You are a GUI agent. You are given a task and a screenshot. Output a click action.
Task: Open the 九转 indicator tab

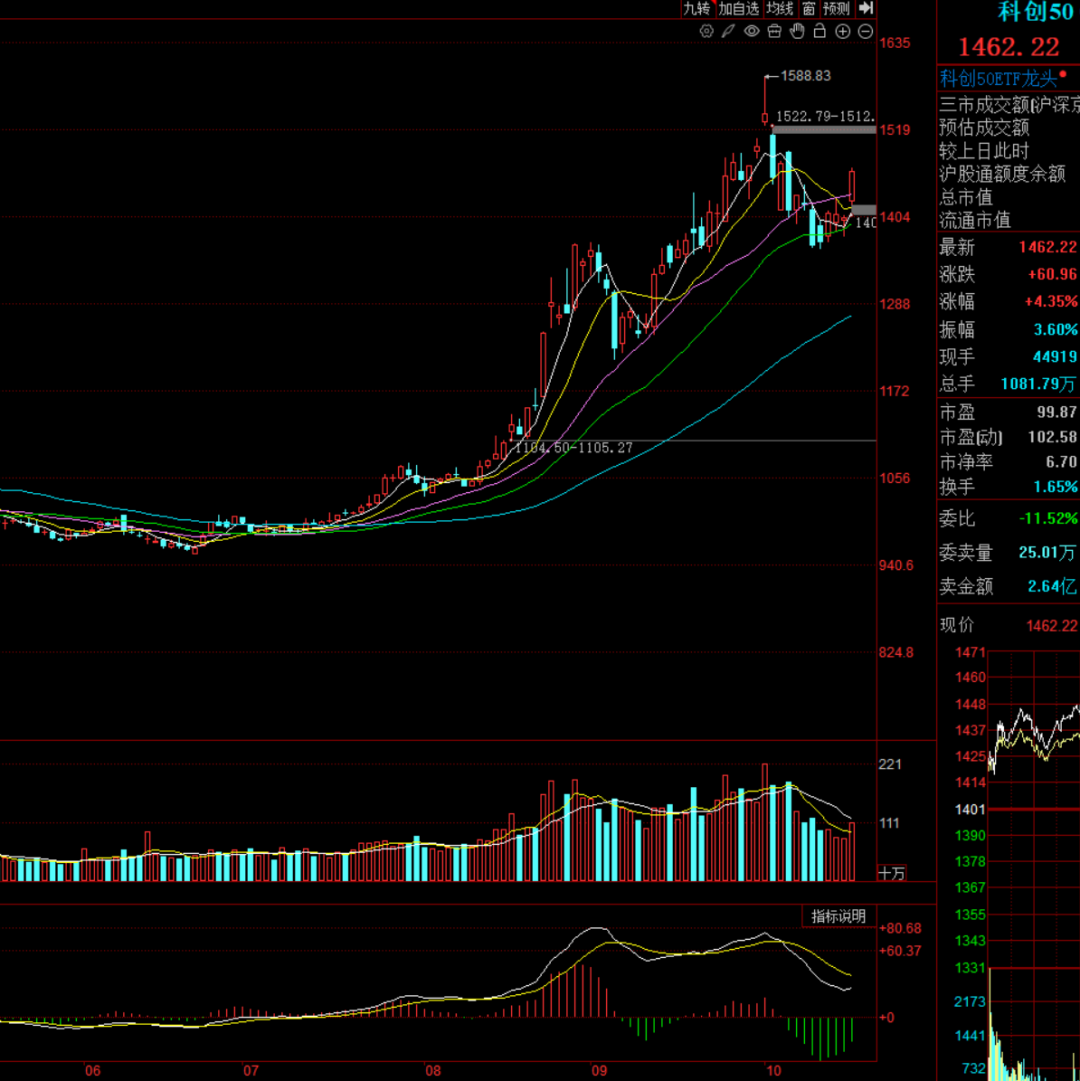pyautogui.click(x=696, y=8)
